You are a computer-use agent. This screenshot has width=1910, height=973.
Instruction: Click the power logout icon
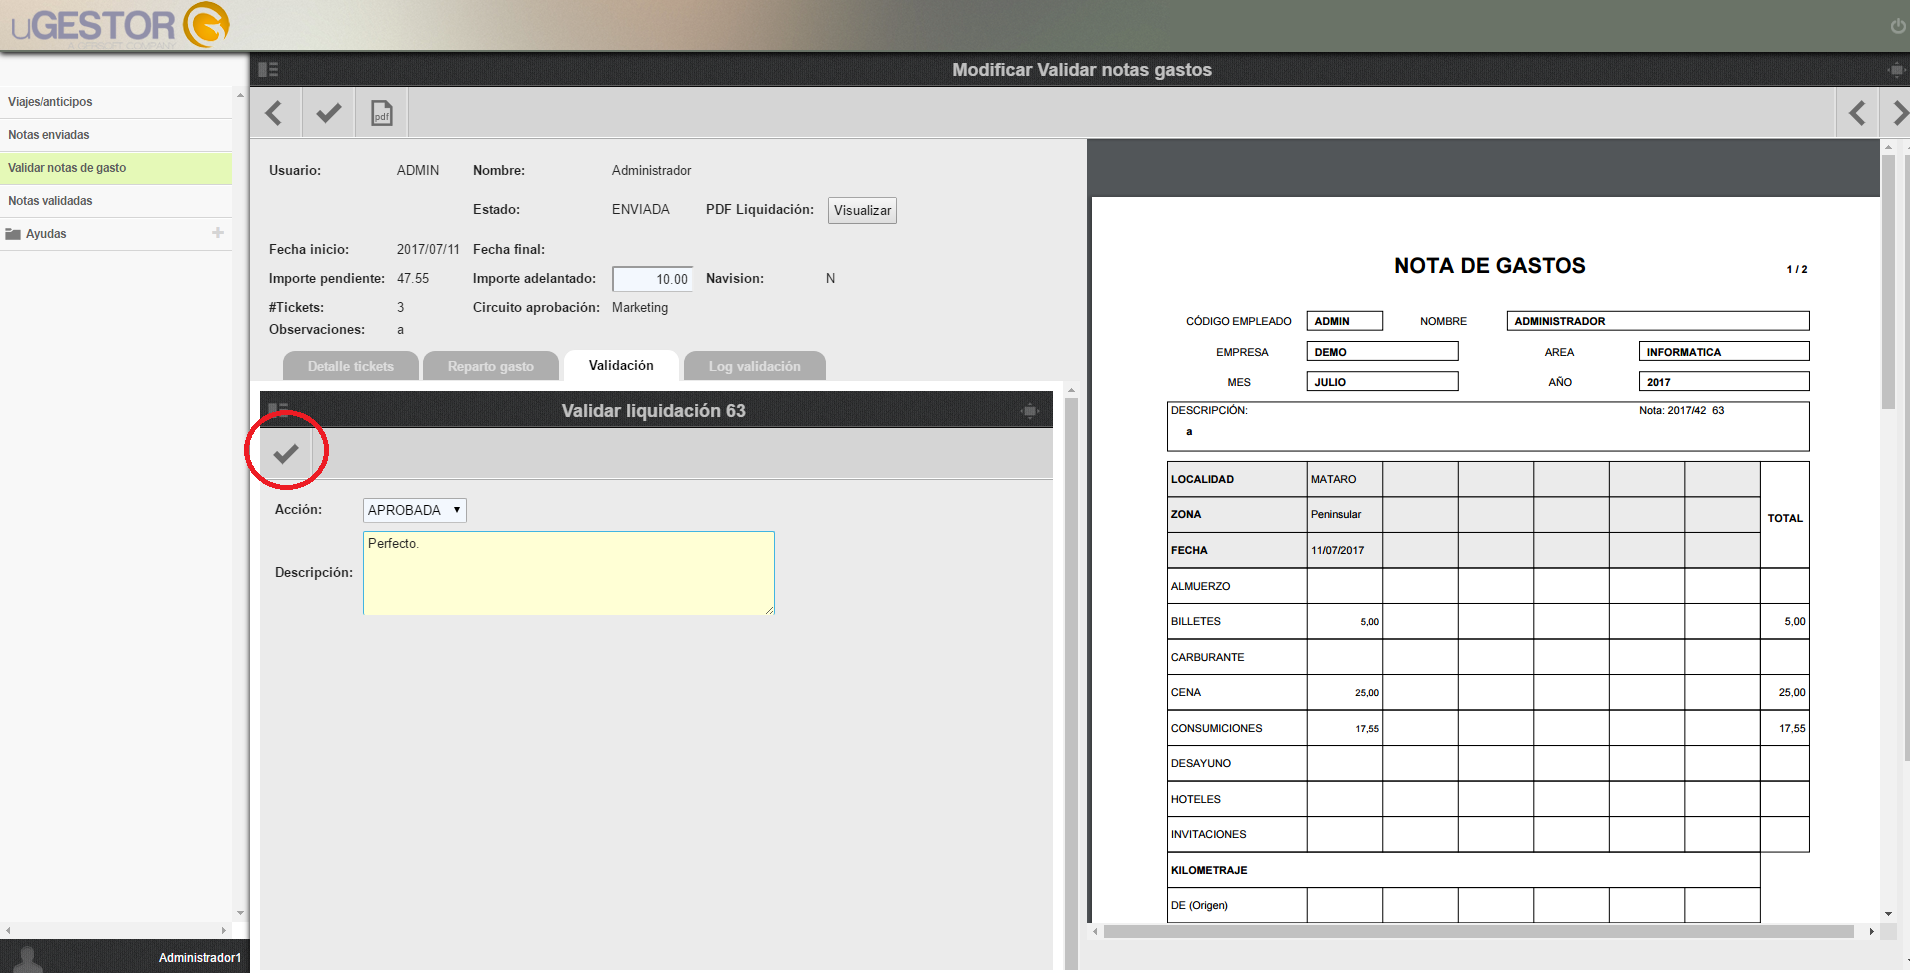(1898, 26)
